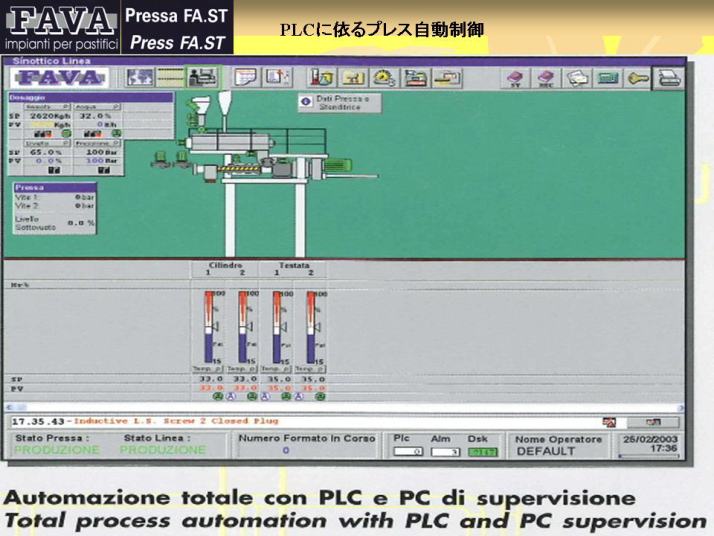Open the gauge dial toolbar icon
Screen dimensions: 714x536
point(384,78)
